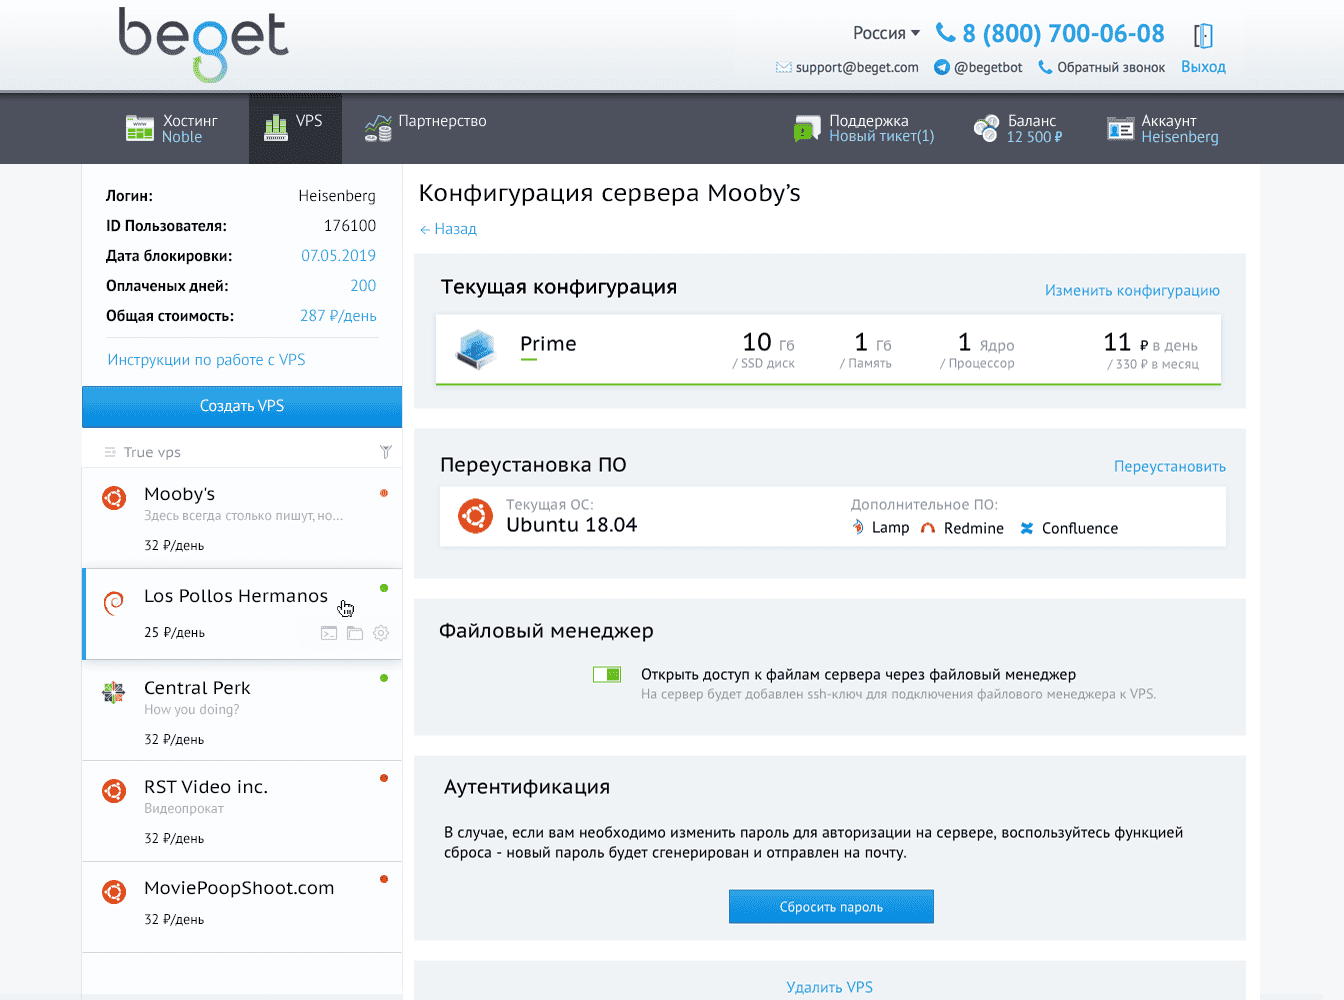Click the Баланс coins icon
This screenshot has height=1000, width=1344.
(986, 129)
